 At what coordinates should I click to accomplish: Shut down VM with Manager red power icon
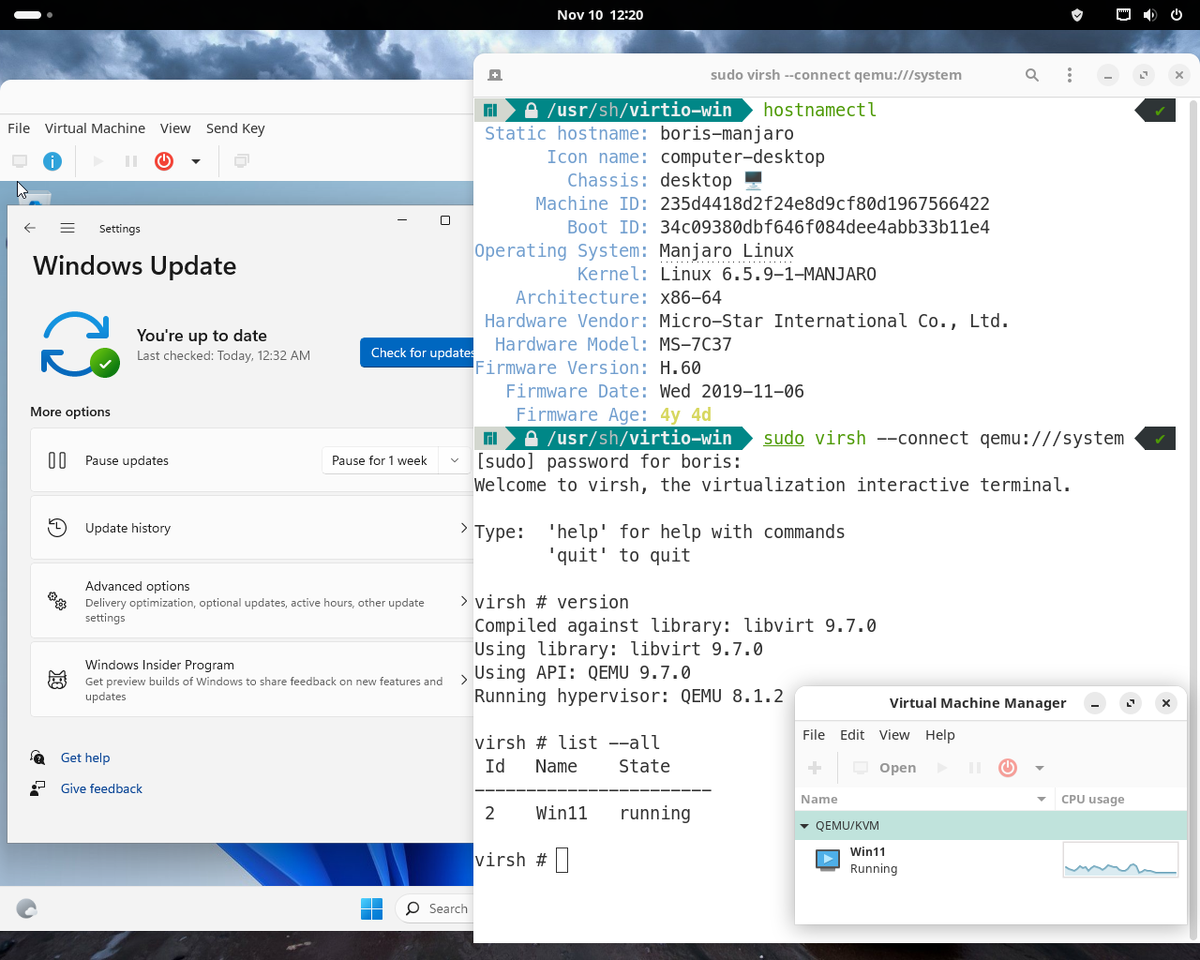[1008, 768]
